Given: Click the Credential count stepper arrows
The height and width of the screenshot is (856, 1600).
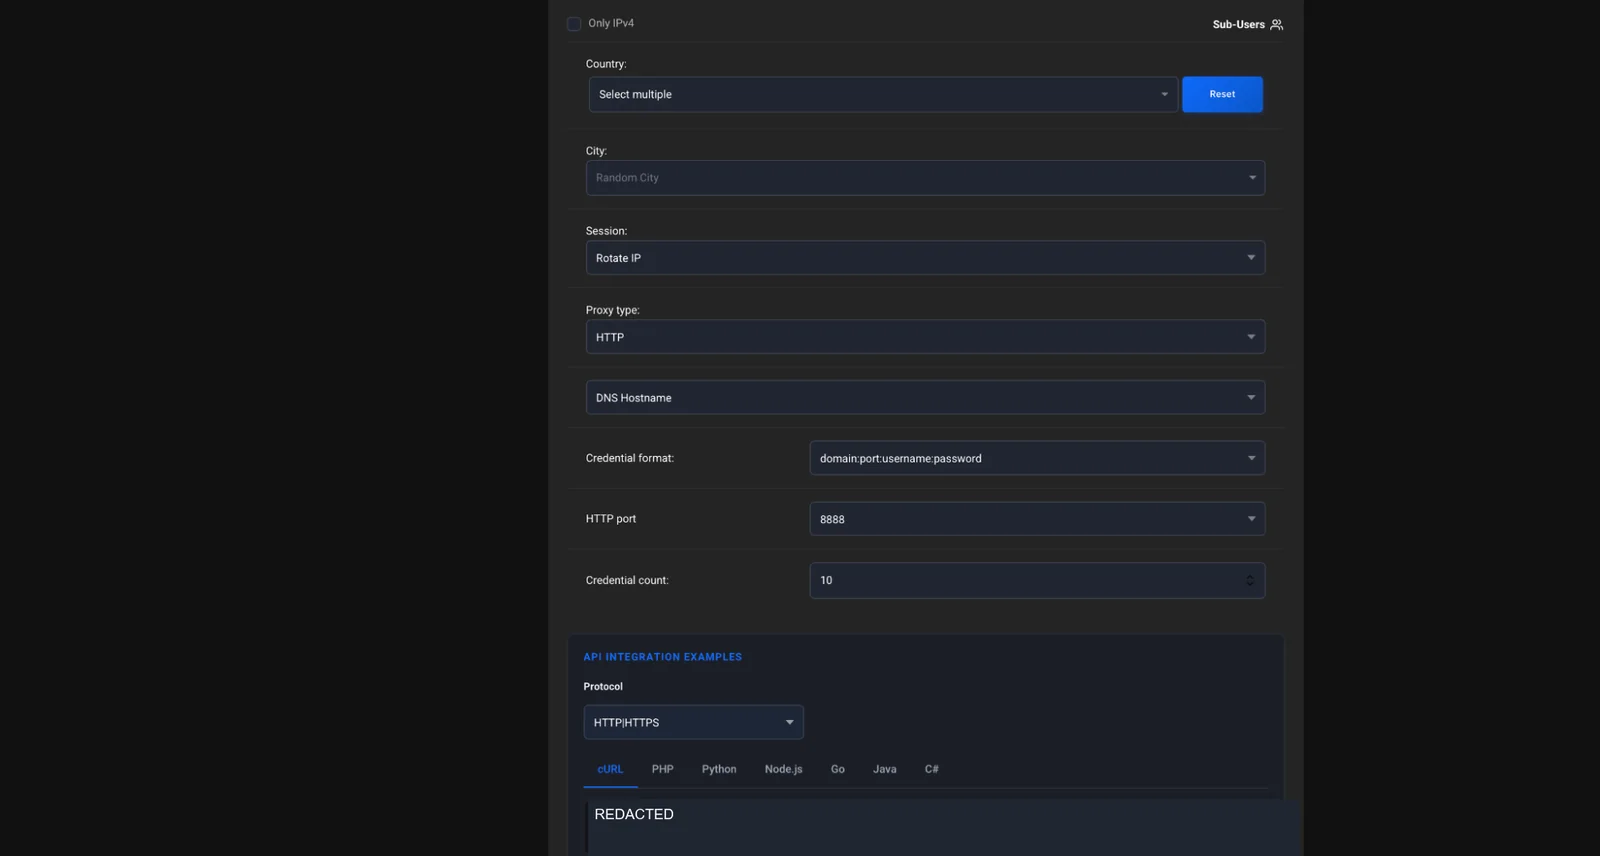Looking at the screenshot, I should click(x=1250, y=581).
